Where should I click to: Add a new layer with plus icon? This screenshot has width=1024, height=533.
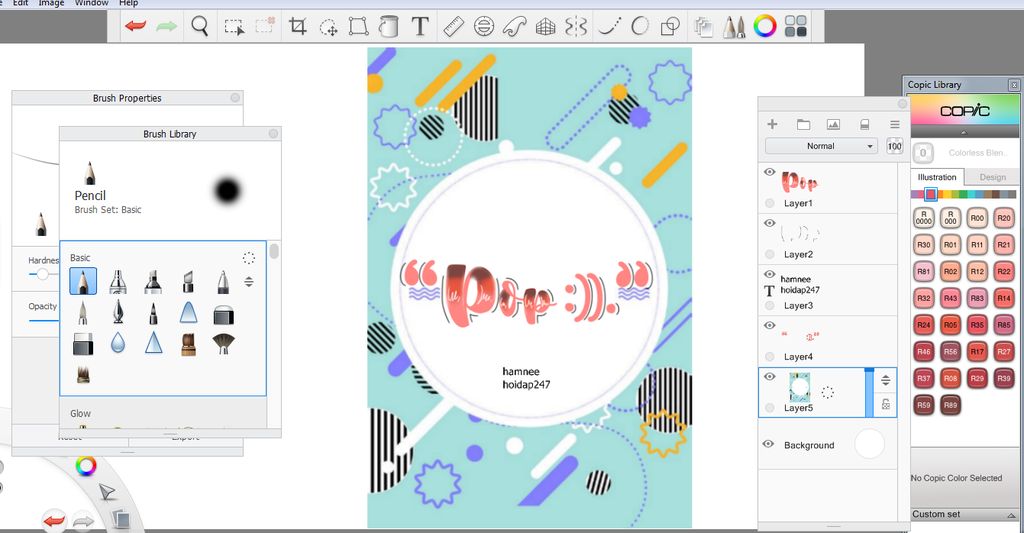pos(772,124)
